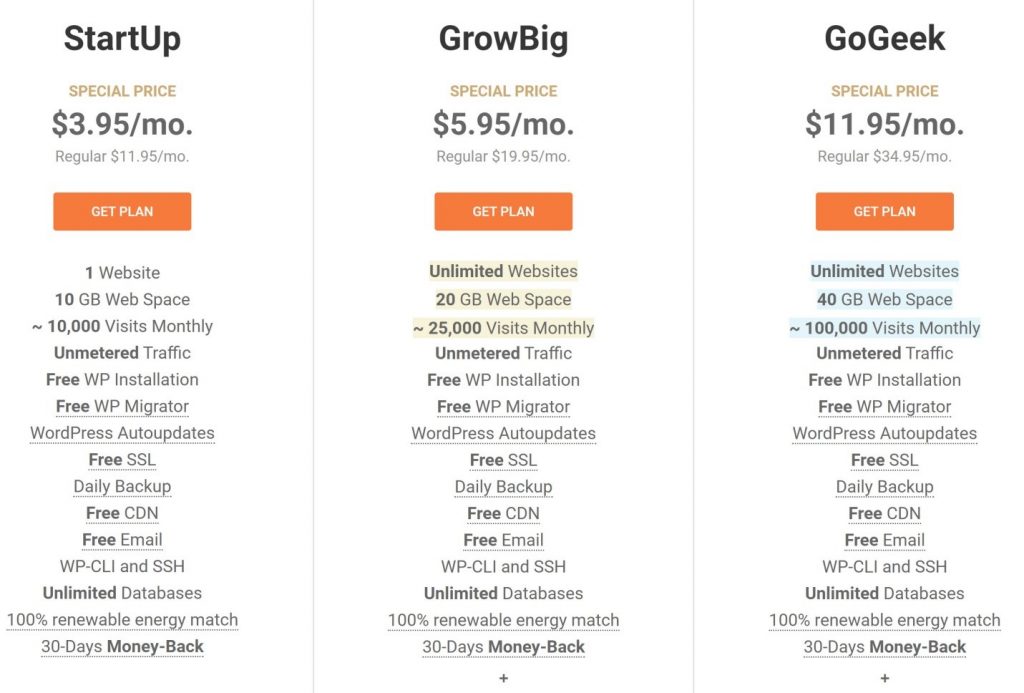
Task: Open GoGeek 100% renewable energy match link
Action: coord(884,620)
